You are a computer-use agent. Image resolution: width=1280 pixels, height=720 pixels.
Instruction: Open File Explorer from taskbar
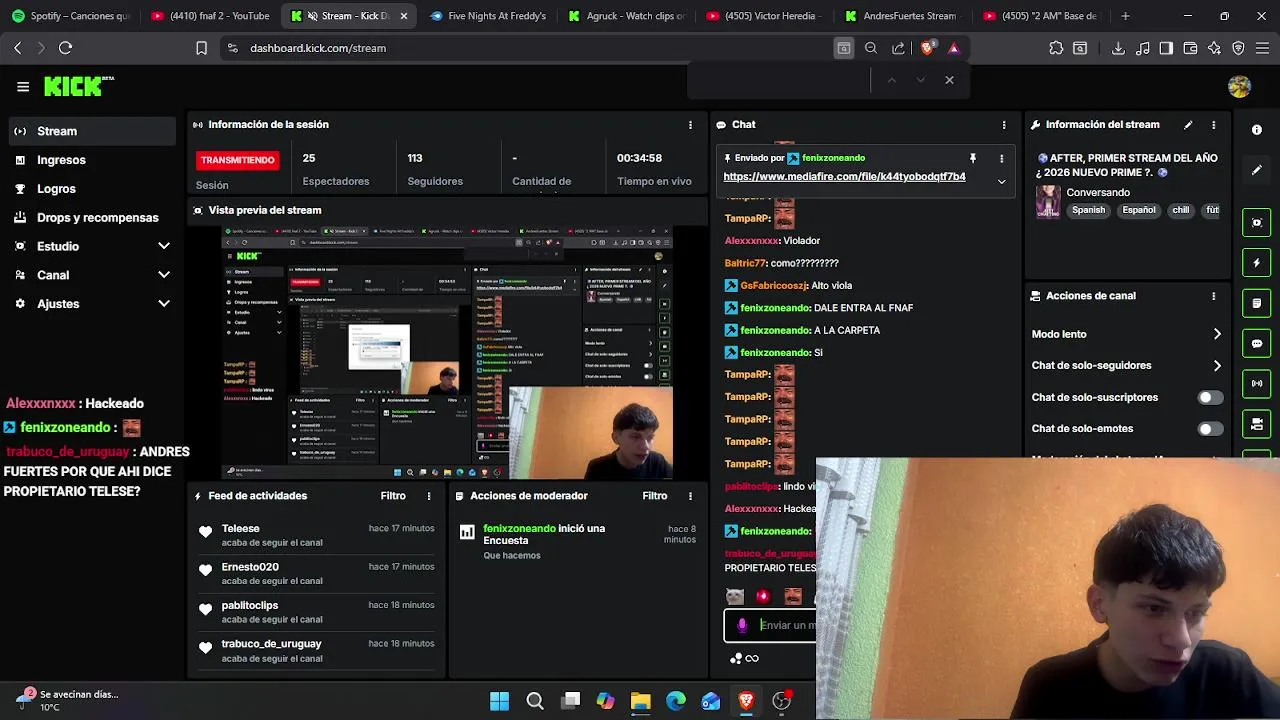tap(640, 701)
